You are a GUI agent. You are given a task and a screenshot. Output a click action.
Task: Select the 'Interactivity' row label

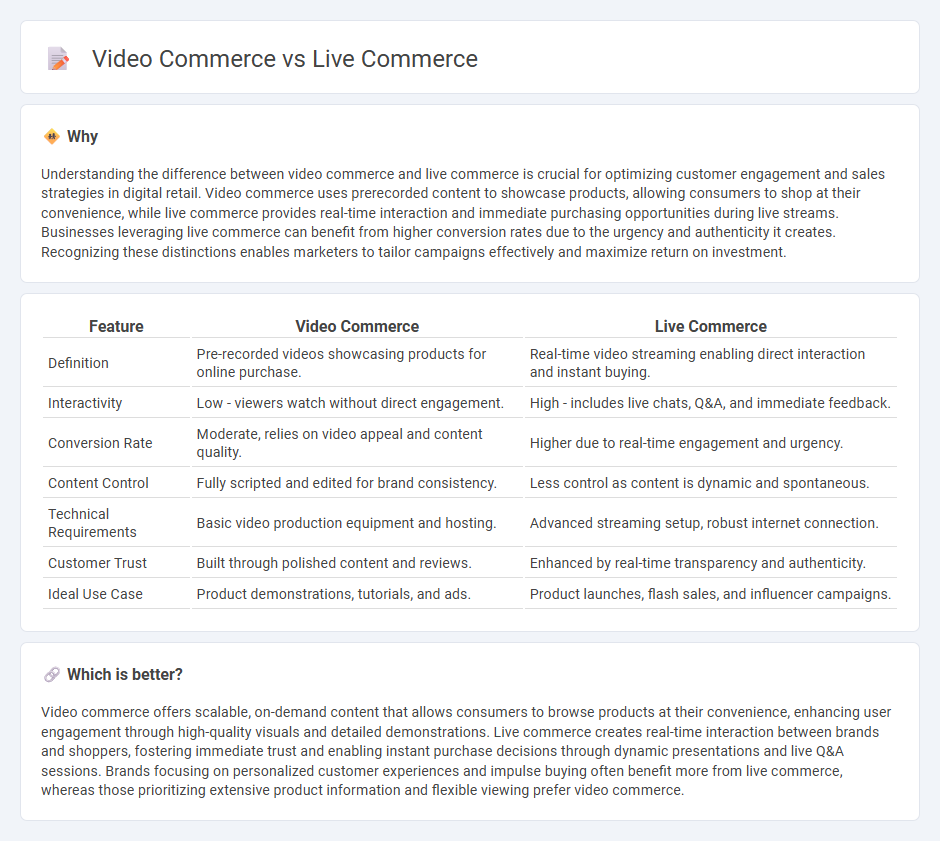[85, 403]
